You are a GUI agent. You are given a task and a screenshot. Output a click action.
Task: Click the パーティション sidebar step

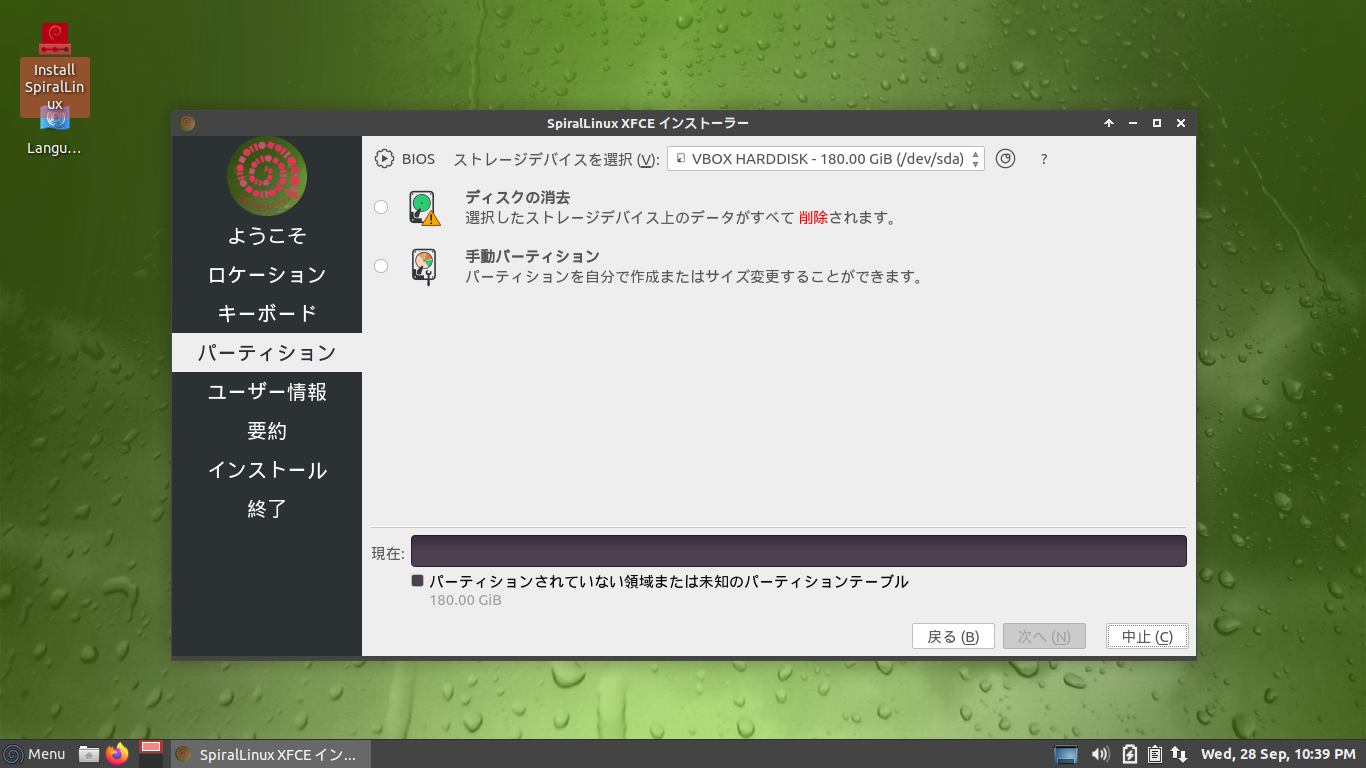pos(267,353)
